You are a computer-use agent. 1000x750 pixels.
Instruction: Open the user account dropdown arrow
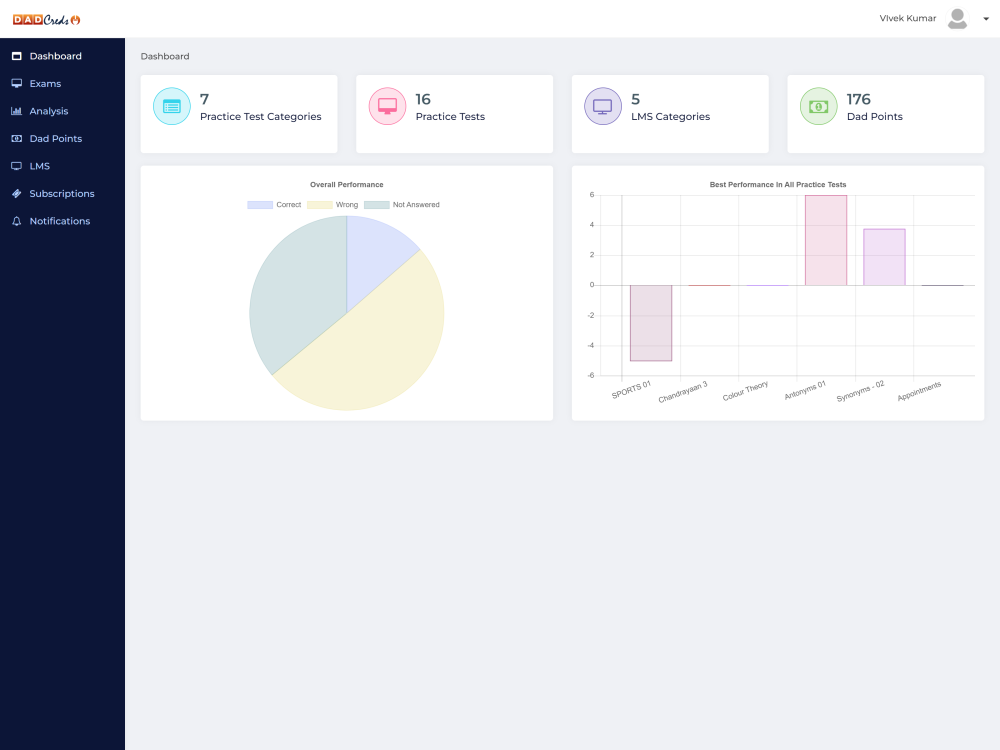click(986, 19)
